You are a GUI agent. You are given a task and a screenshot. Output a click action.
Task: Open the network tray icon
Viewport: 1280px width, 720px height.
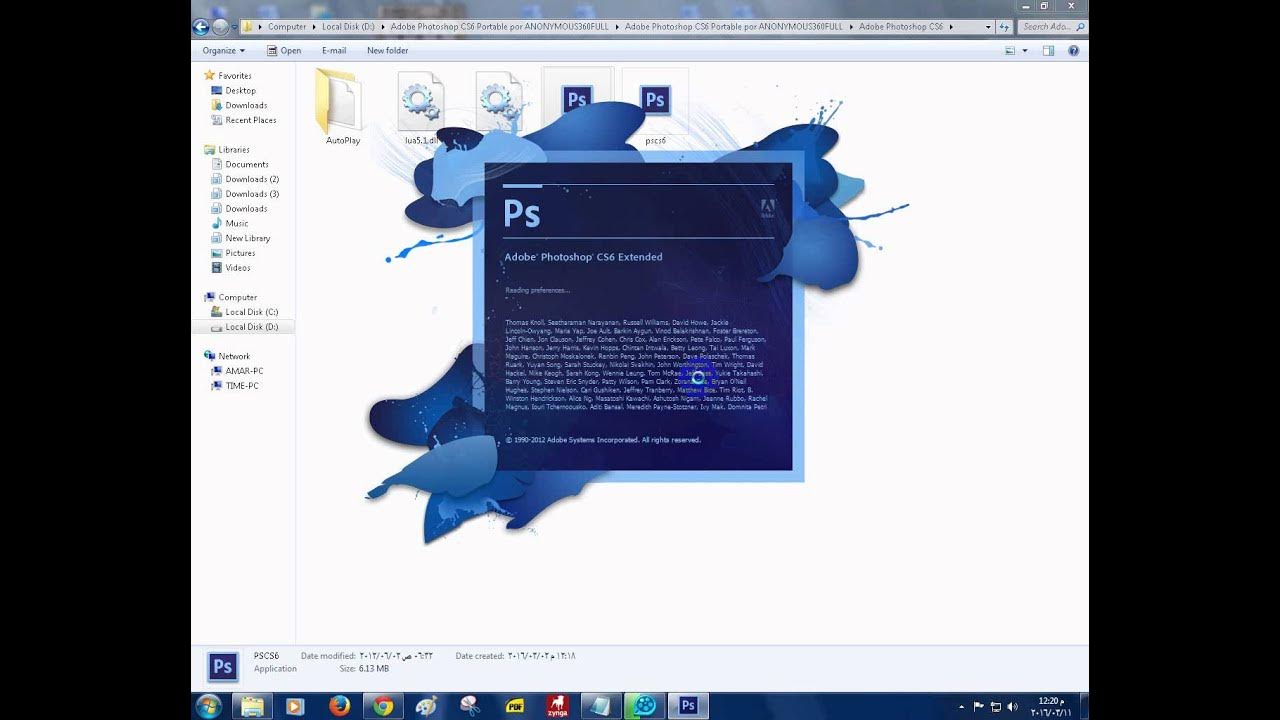pos(995,705)
